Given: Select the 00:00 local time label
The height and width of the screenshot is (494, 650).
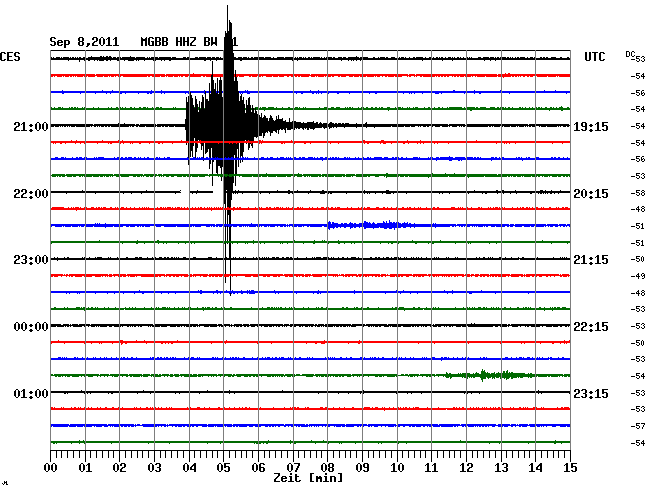Looking at the screenshot, I should [31, 327].
